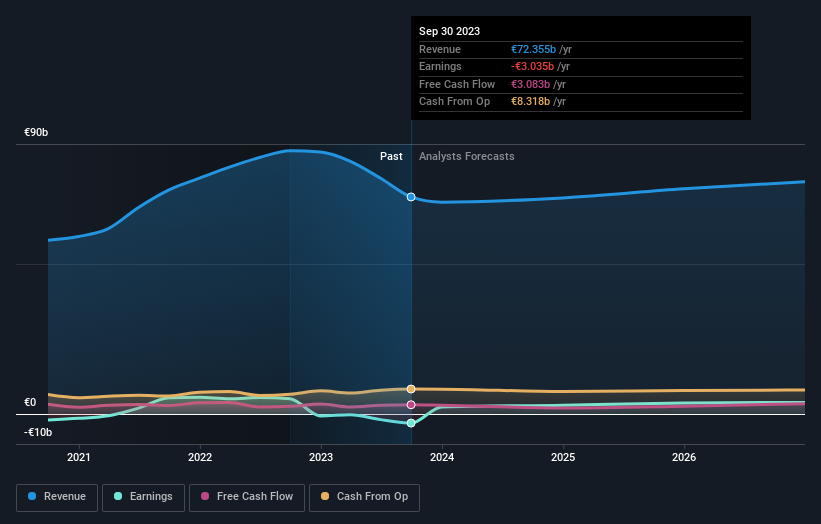Select the Revenue data point at Sep 2023

click(x=411, y=197)
